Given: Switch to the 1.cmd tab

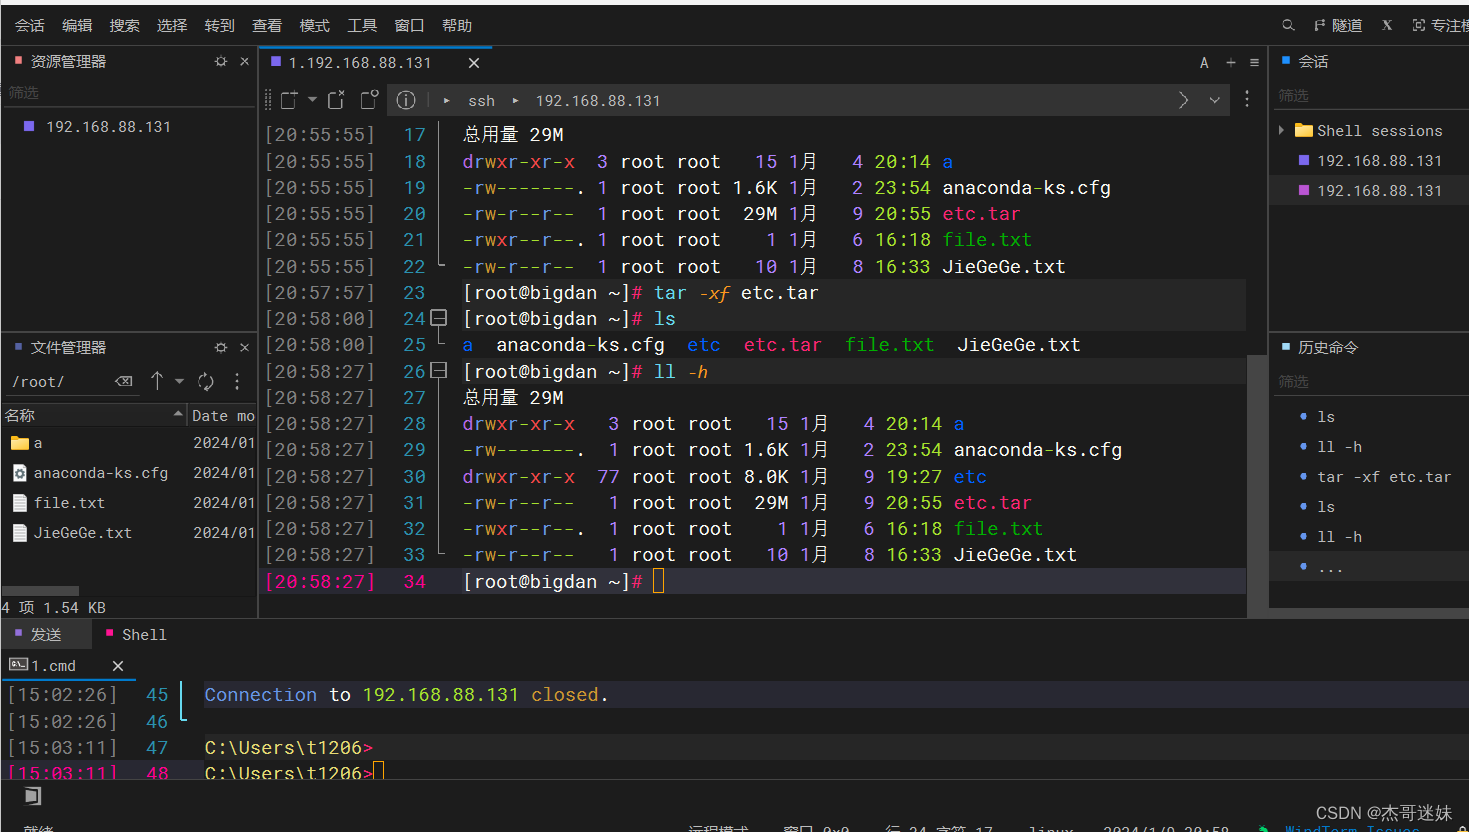Looking at the screenshot, I should [x=57, y=665].
